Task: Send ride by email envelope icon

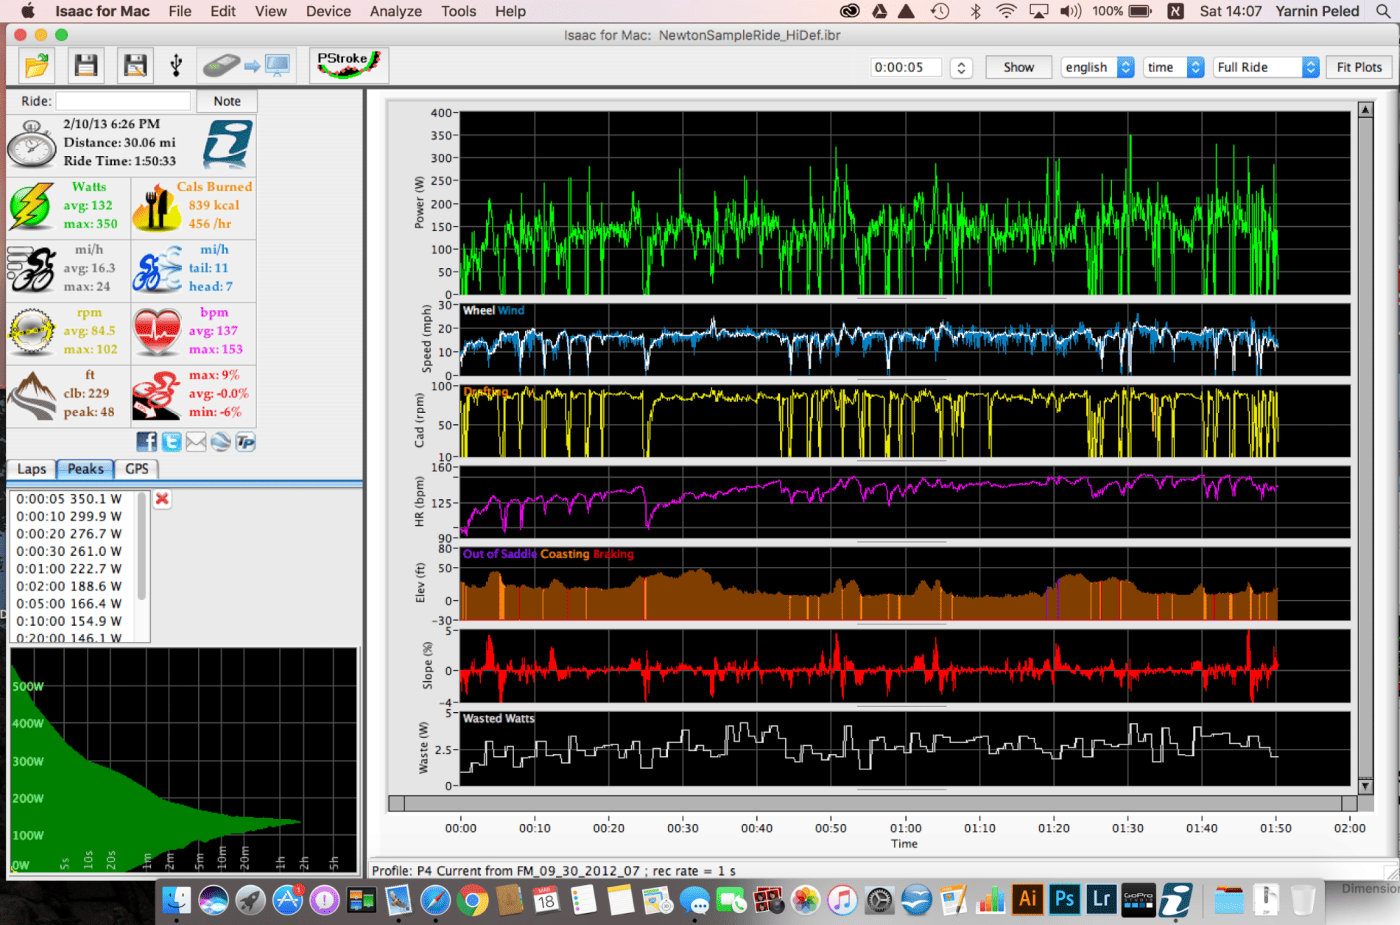Action: point(196,442)
